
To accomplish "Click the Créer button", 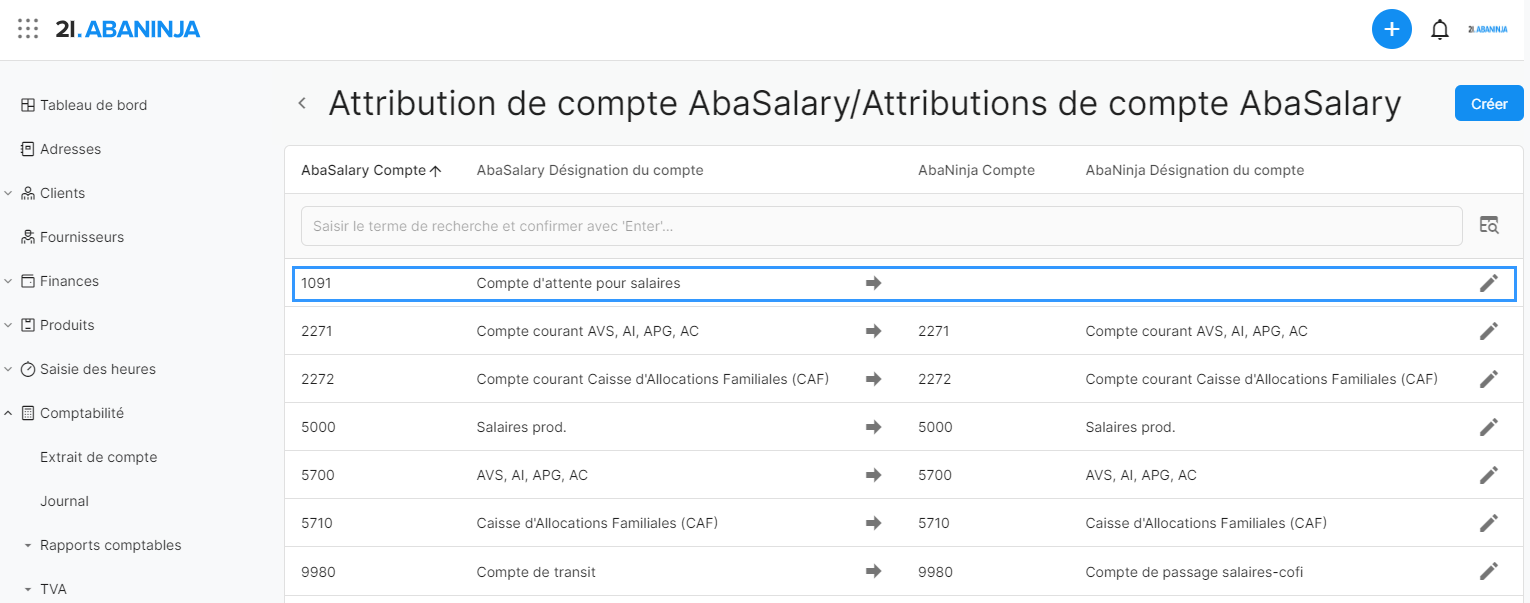I will (x=1489, y=104).
